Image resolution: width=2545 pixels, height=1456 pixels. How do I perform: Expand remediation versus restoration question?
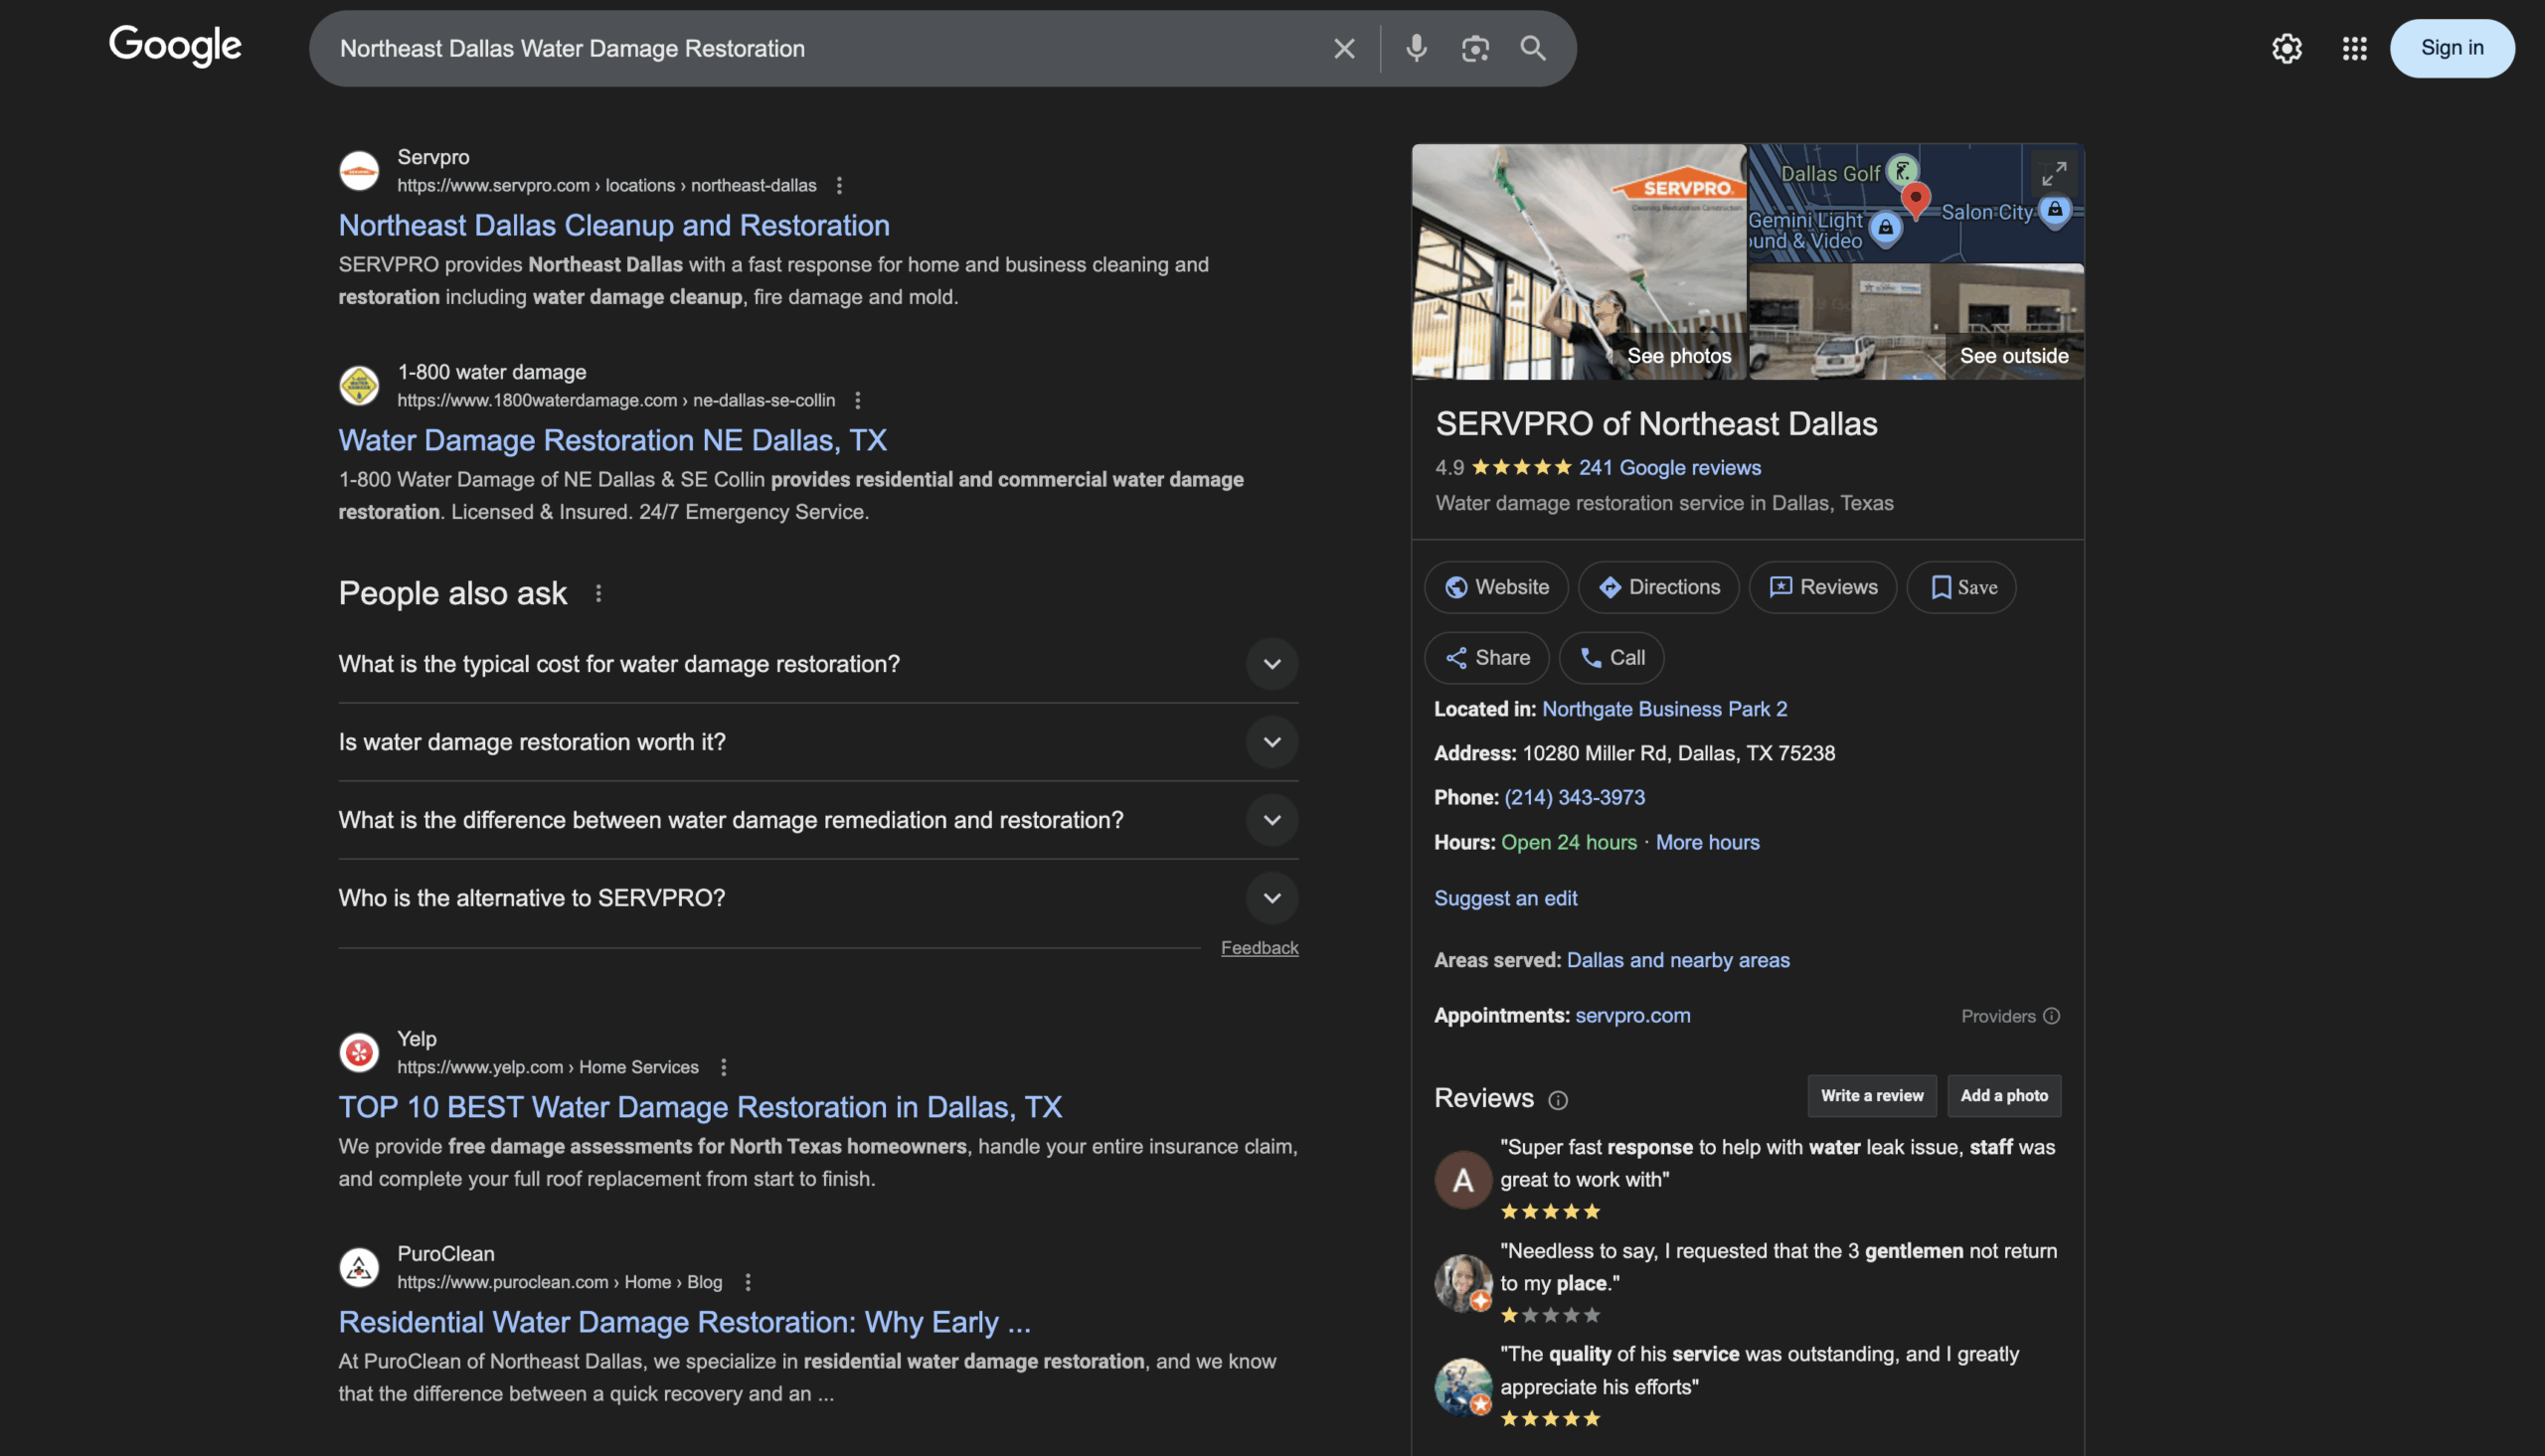tap(1271, 820)
